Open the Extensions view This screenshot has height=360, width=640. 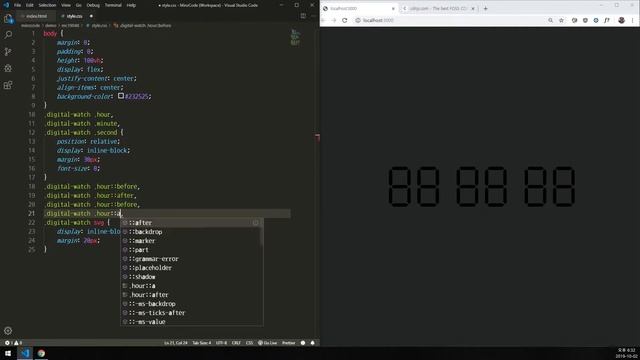pyautogui.click(x=8, y=85)
